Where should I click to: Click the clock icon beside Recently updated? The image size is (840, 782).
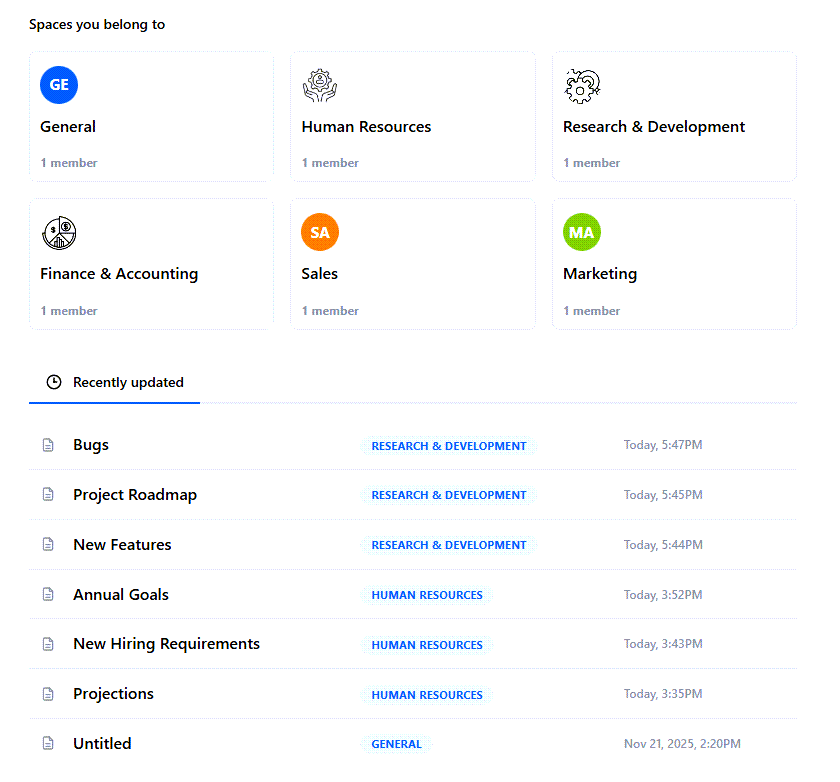(x=52, y=382)
